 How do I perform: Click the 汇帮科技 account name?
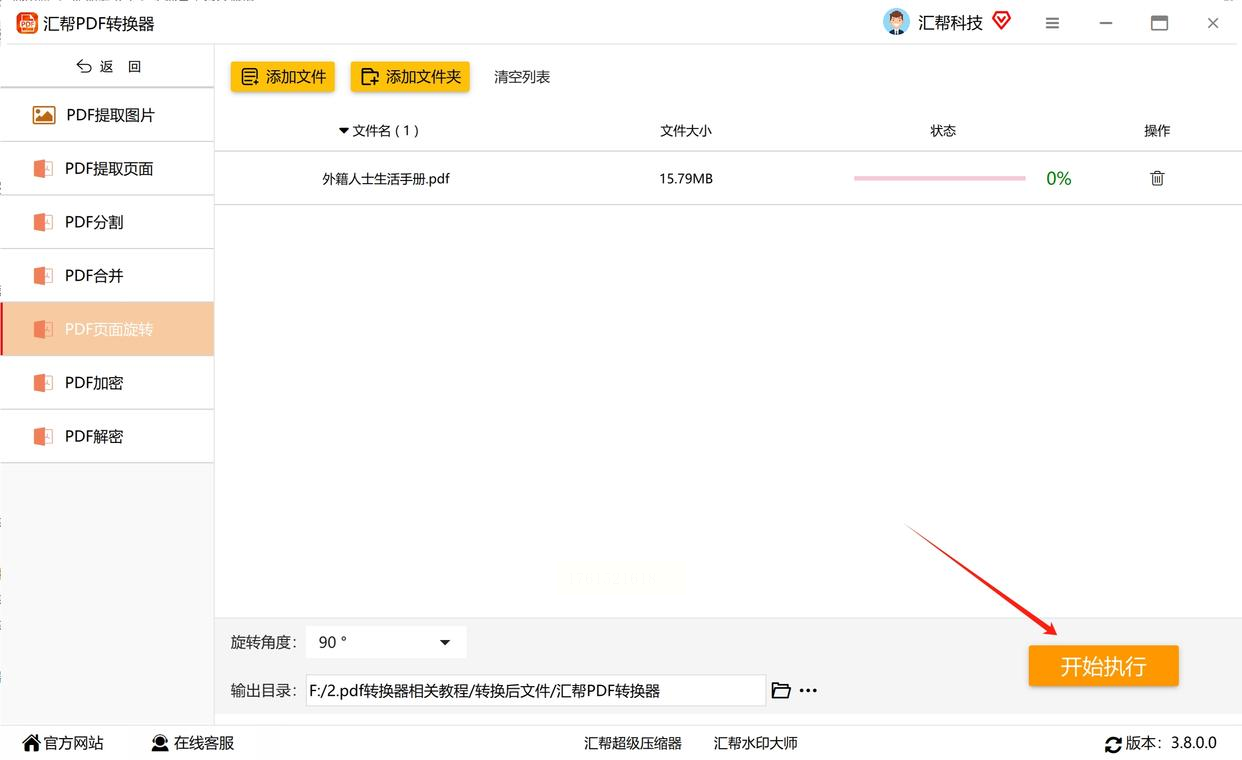(950, 23)
